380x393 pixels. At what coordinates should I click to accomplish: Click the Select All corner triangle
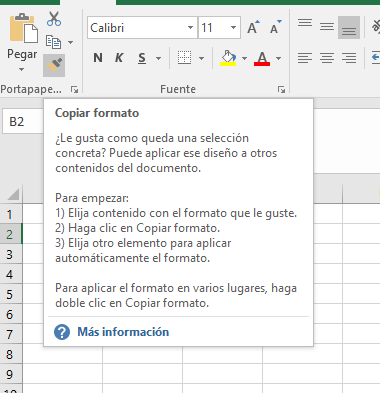tap(13, 194)
